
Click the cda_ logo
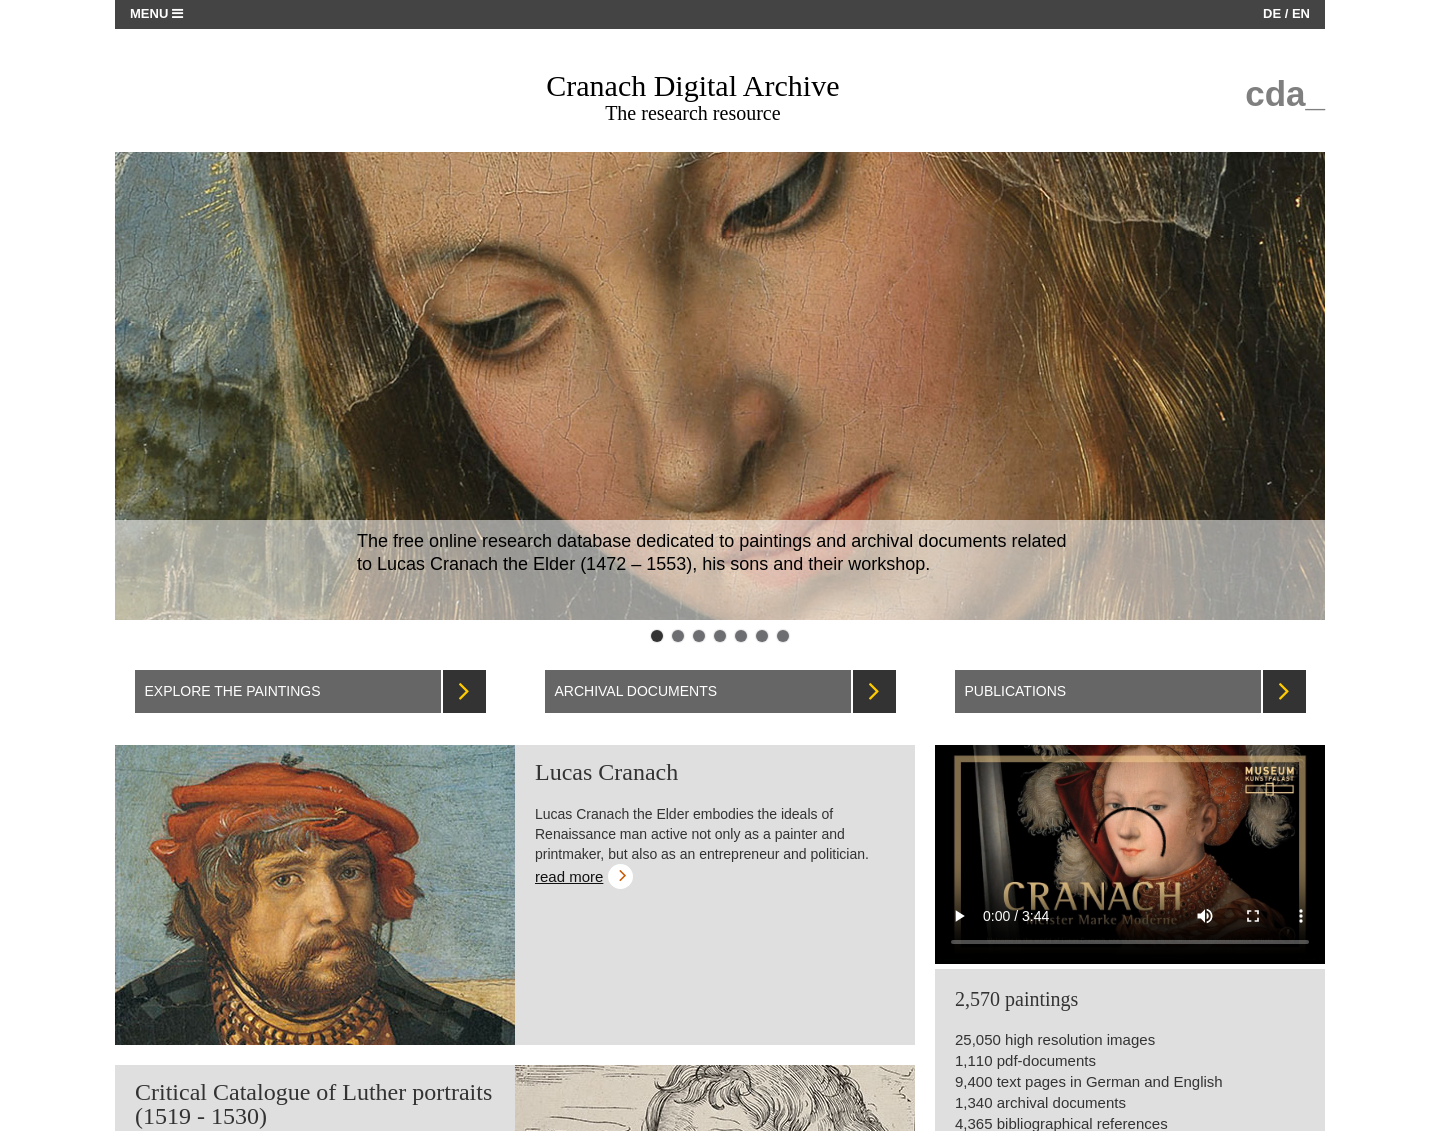click(1284, 94)
